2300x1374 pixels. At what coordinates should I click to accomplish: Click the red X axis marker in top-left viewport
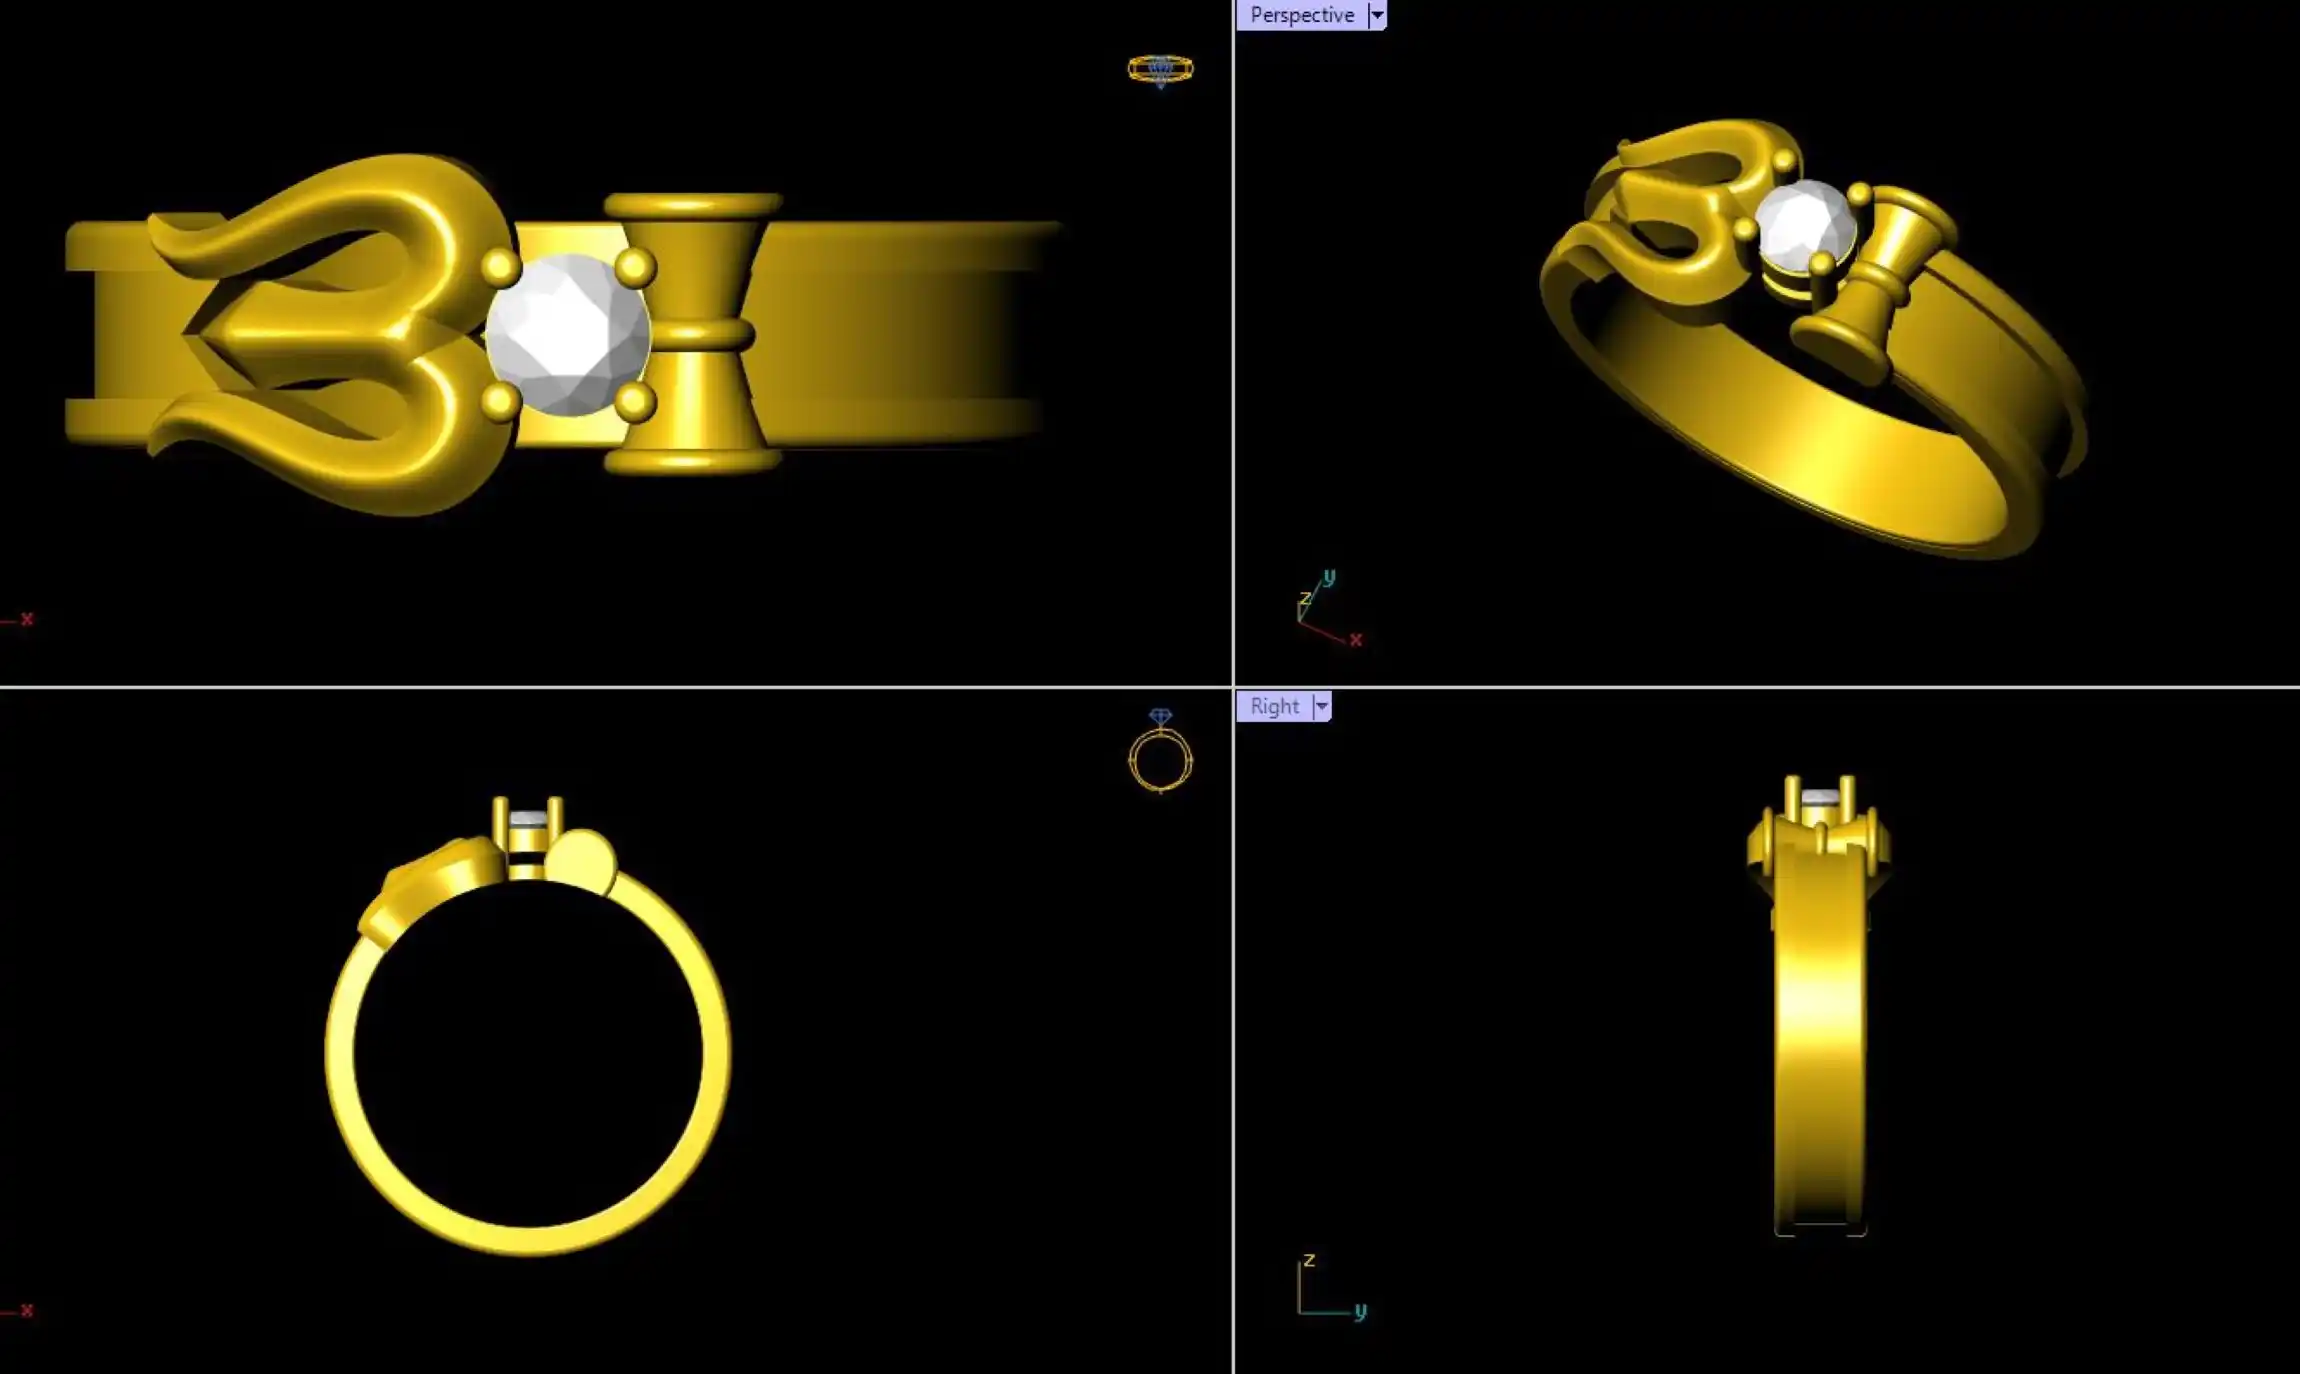coord(25,620)
